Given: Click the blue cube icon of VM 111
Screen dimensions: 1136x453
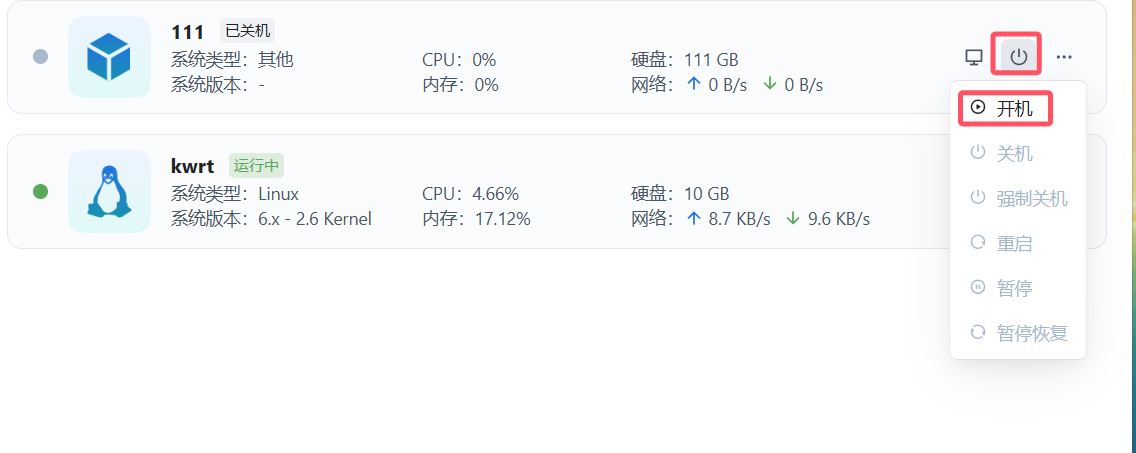Looking at the screenshot, I should click(109, 57).
